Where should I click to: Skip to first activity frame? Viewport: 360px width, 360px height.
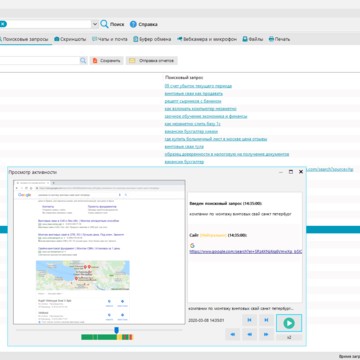(x=249, y=320)
